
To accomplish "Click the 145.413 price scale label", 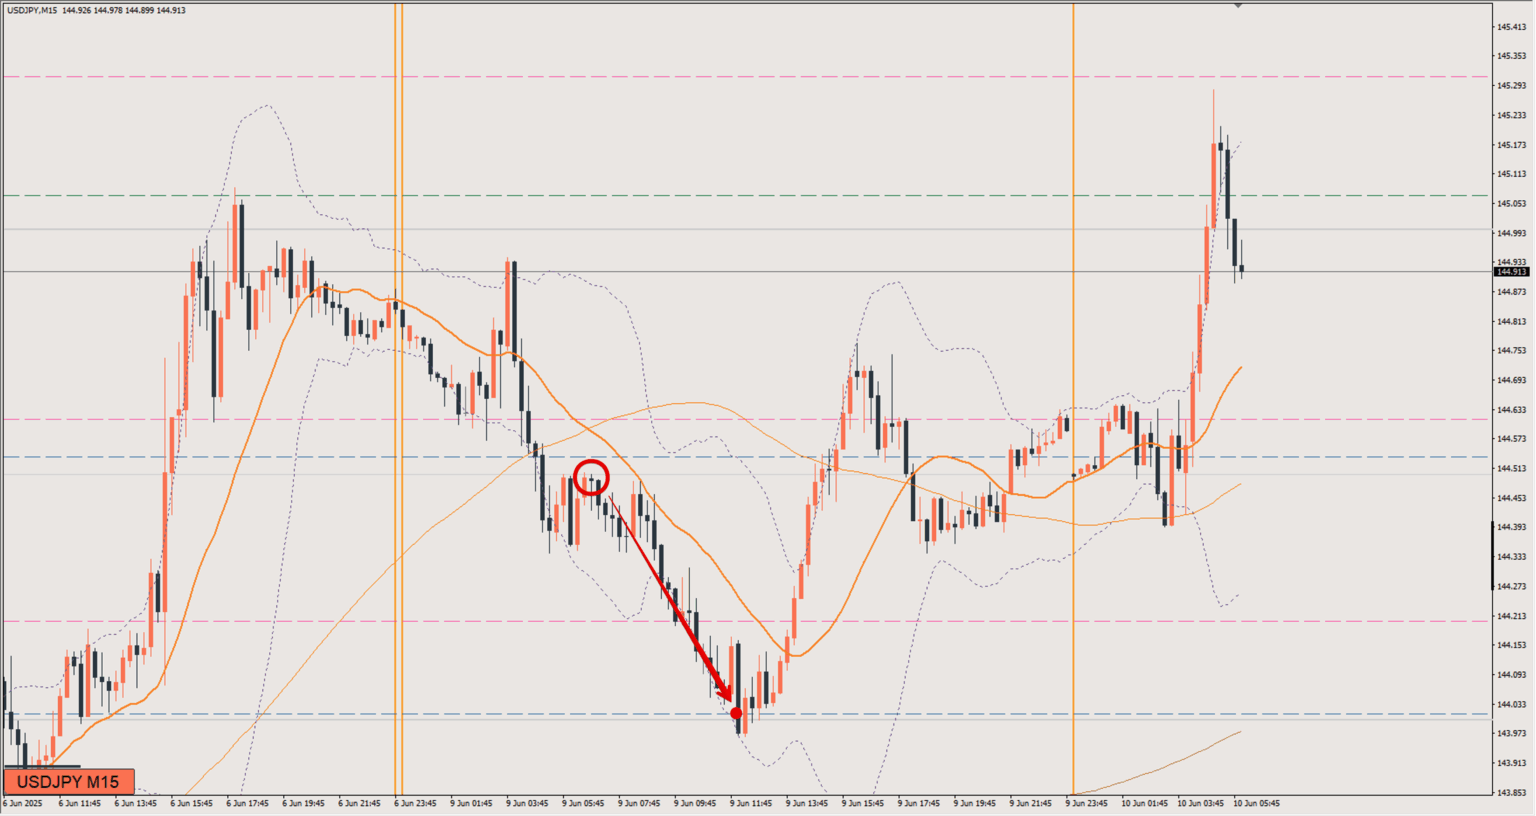I will [x=1511, y=27].
